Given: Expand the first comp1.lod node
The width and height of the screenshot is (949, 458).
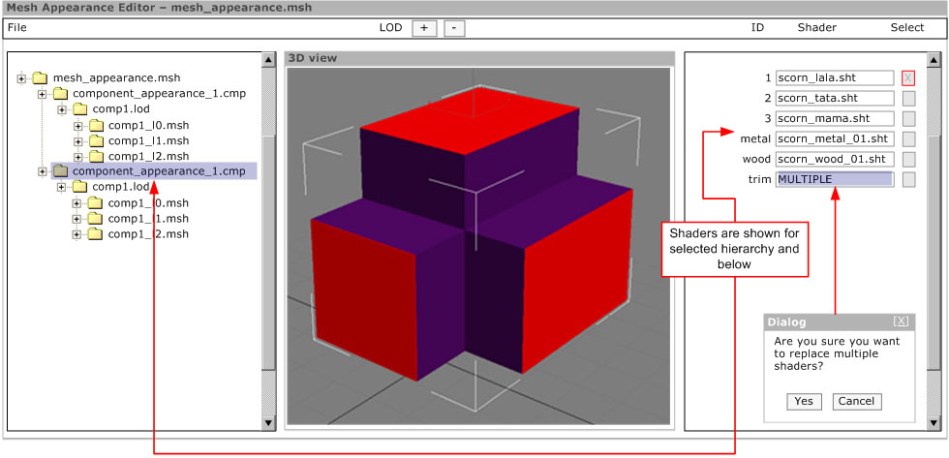Looking at the screenshot, I should 62,109.
